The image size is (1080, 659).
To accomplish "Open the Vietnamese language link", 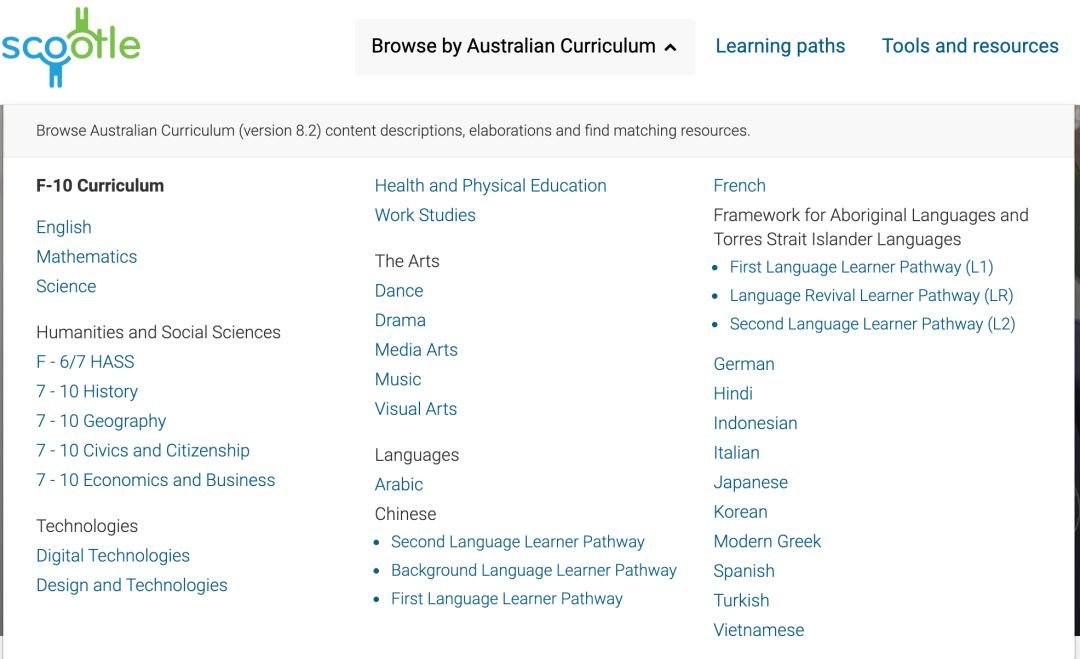I will 759,630.
